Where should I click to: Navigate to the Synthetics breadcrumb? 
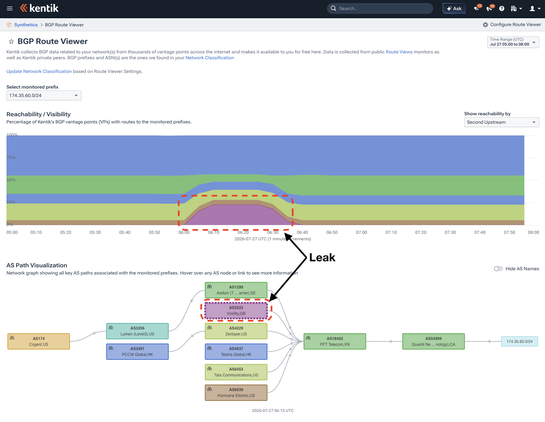click(26, 25)
